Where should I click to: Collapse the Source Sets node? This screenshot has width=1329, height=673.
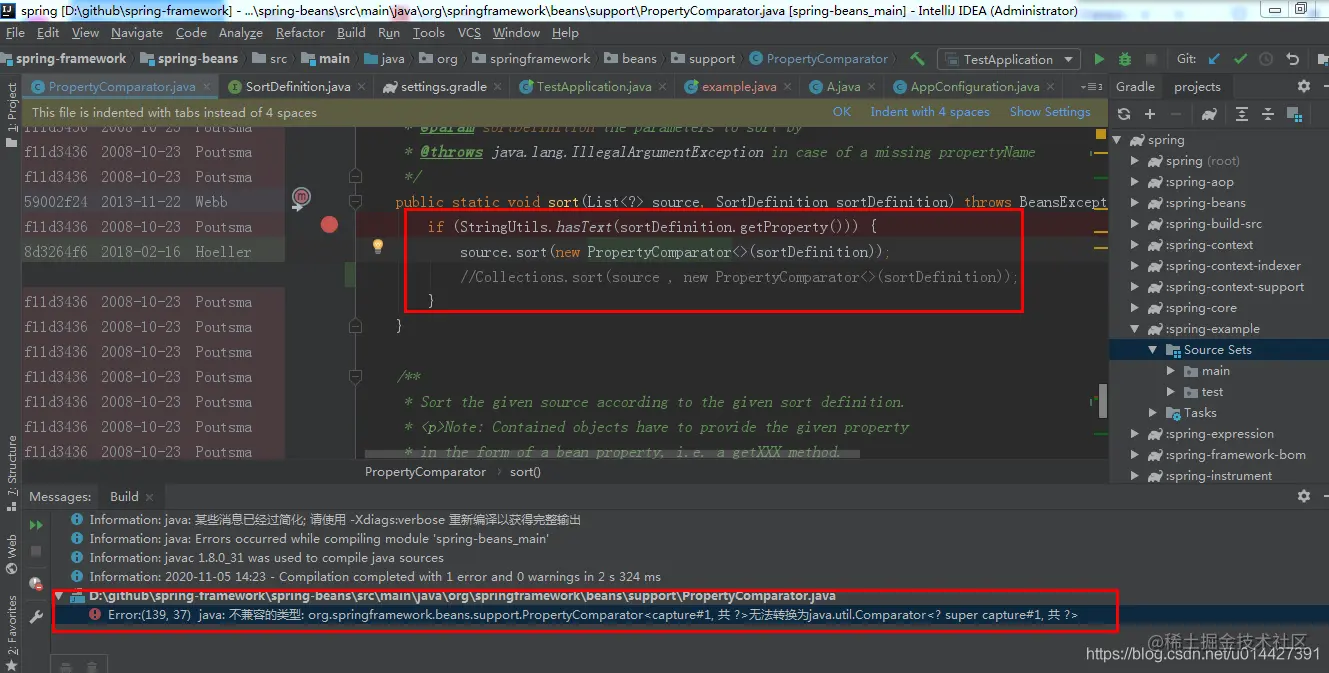pos(1153,350)
